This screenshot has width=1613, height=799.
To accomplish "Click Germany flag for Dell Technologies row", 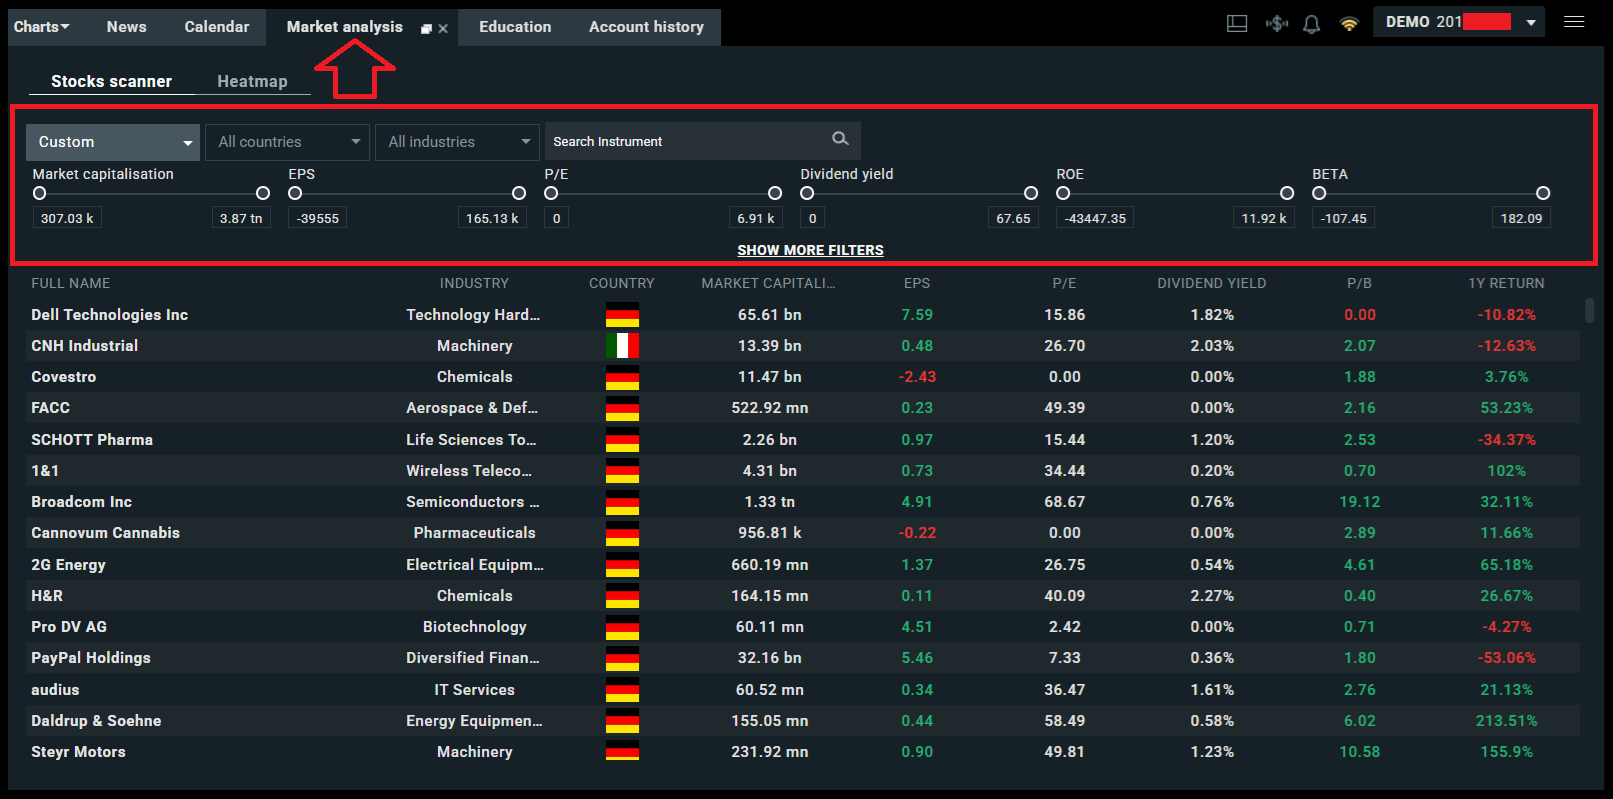I will [622, 315].
